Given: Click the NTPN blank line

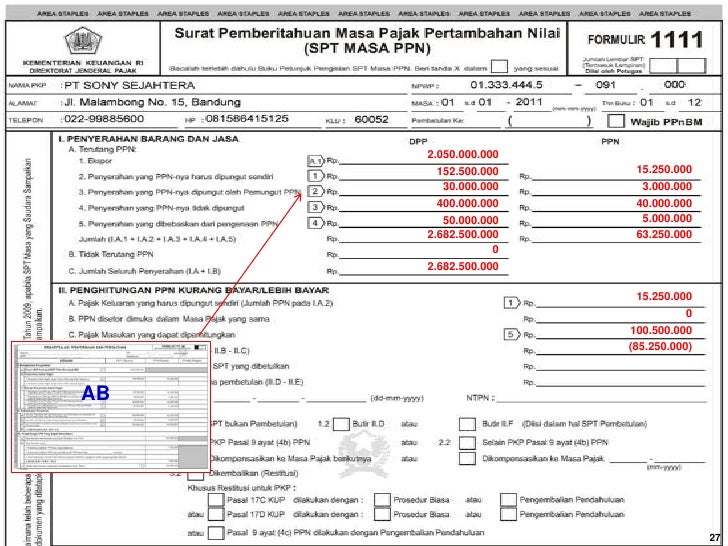Looking at the screenshot, I should click(x=601, y=398).
